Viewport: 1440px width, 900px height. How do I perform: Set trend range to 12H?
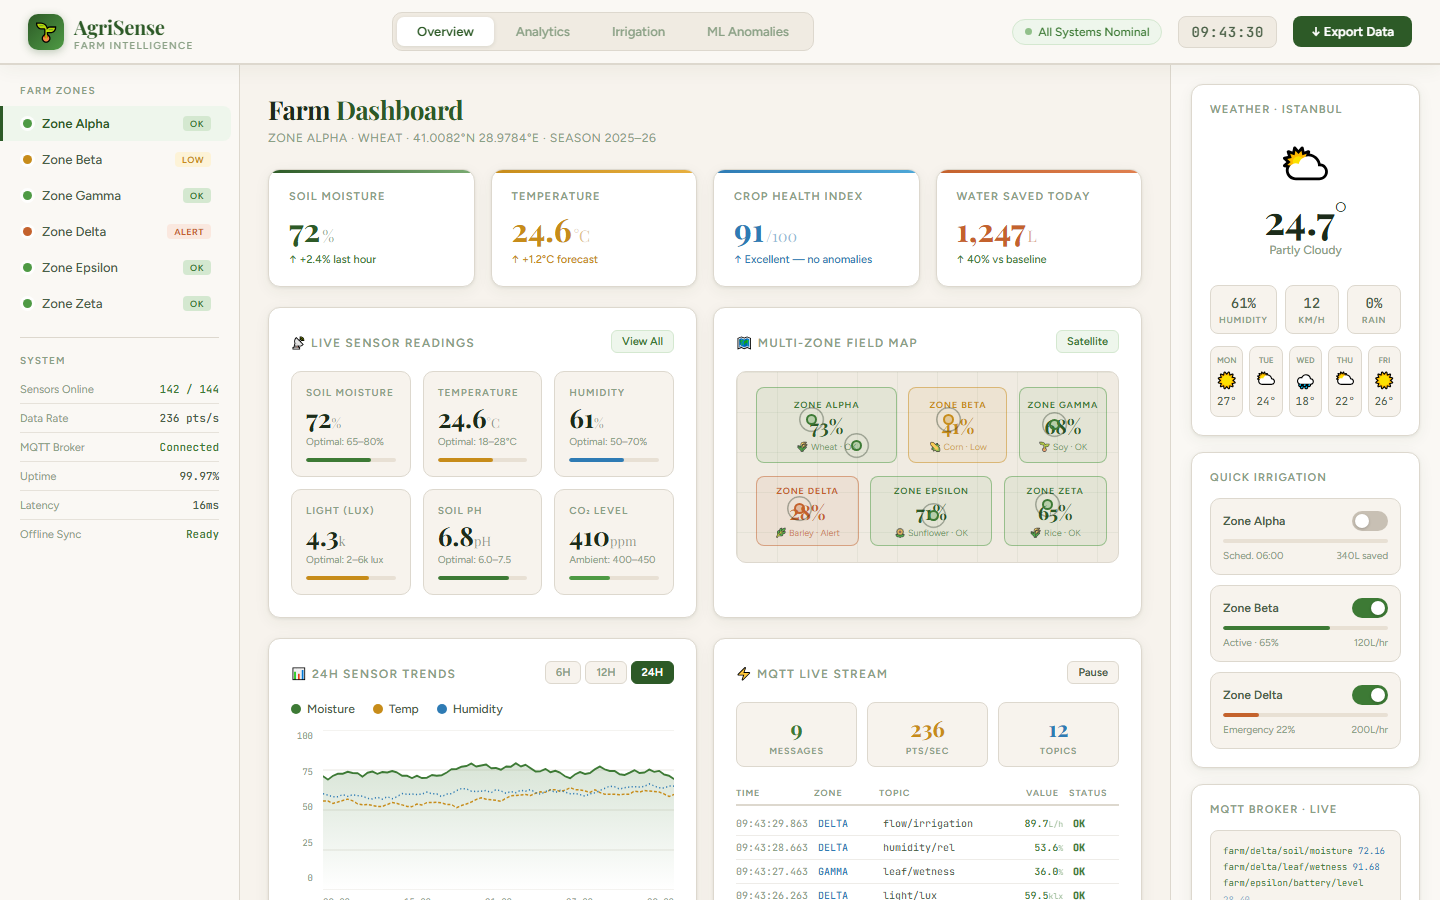coord(606,673)
